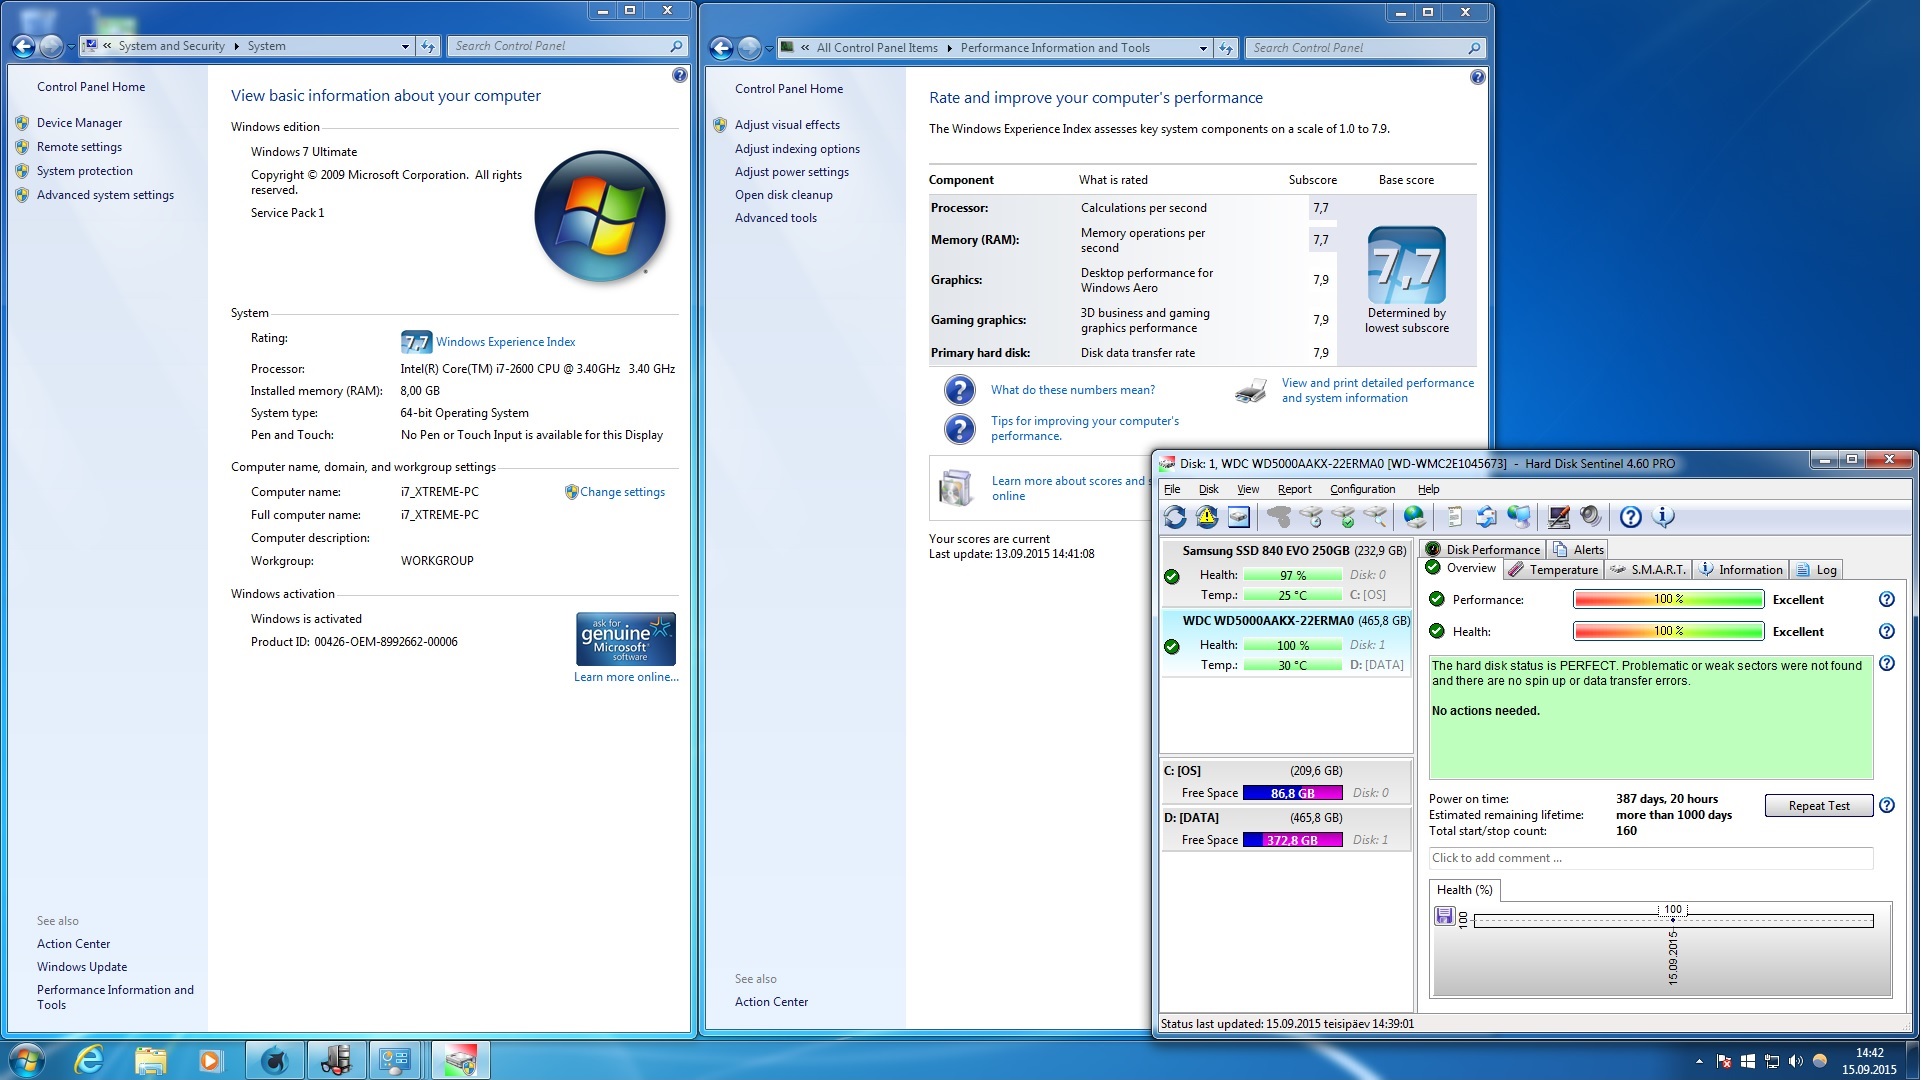Click the Windows Update link

(82, 967)
